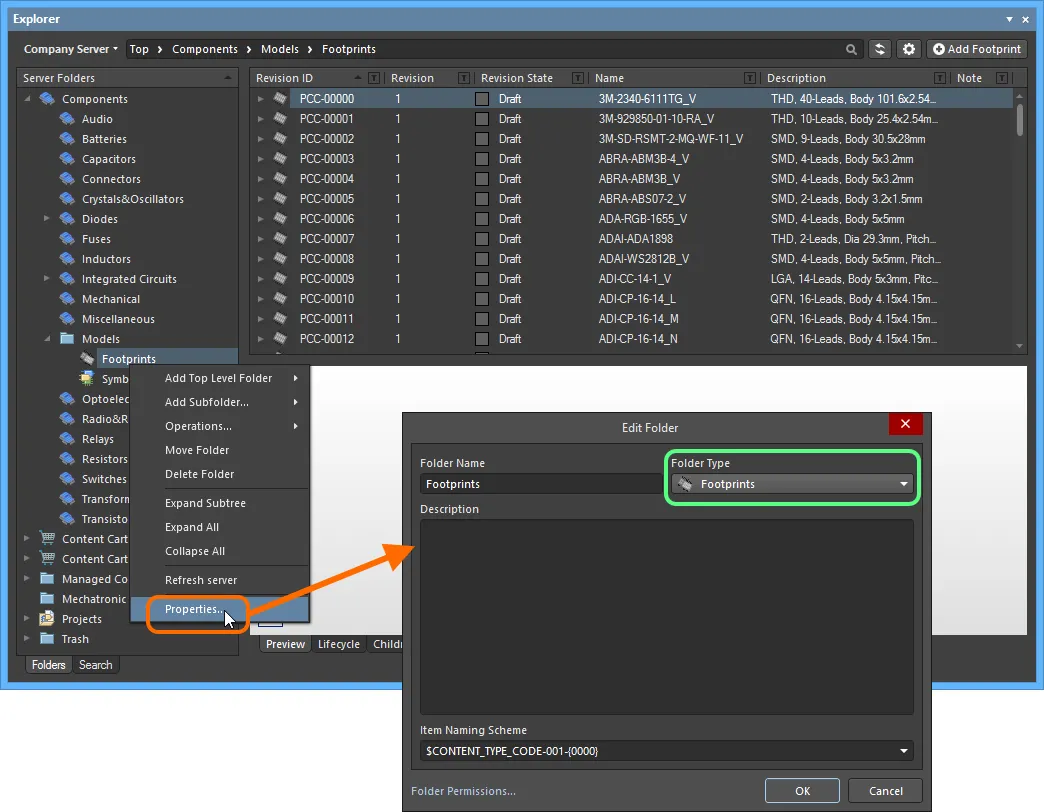Click the Trash folder icon

tap(47, 638)
